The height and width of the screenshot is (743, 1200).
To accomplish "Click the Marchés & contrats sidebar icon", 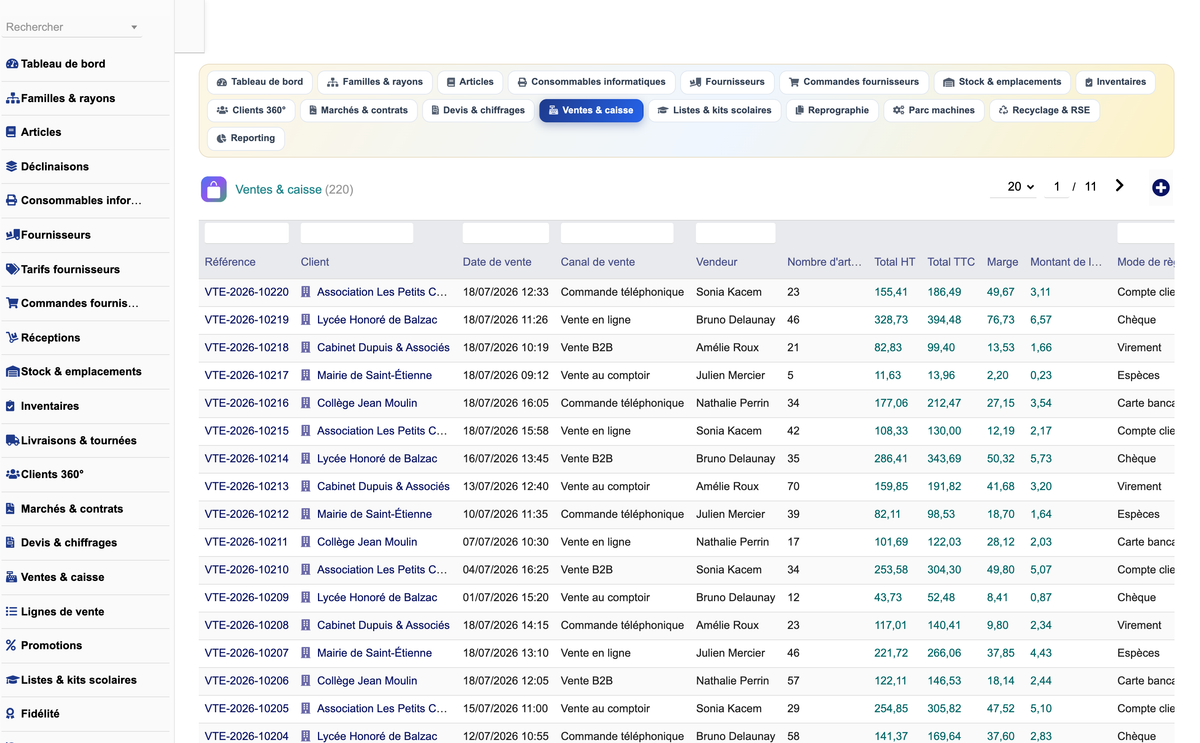I will click(11, 509).
